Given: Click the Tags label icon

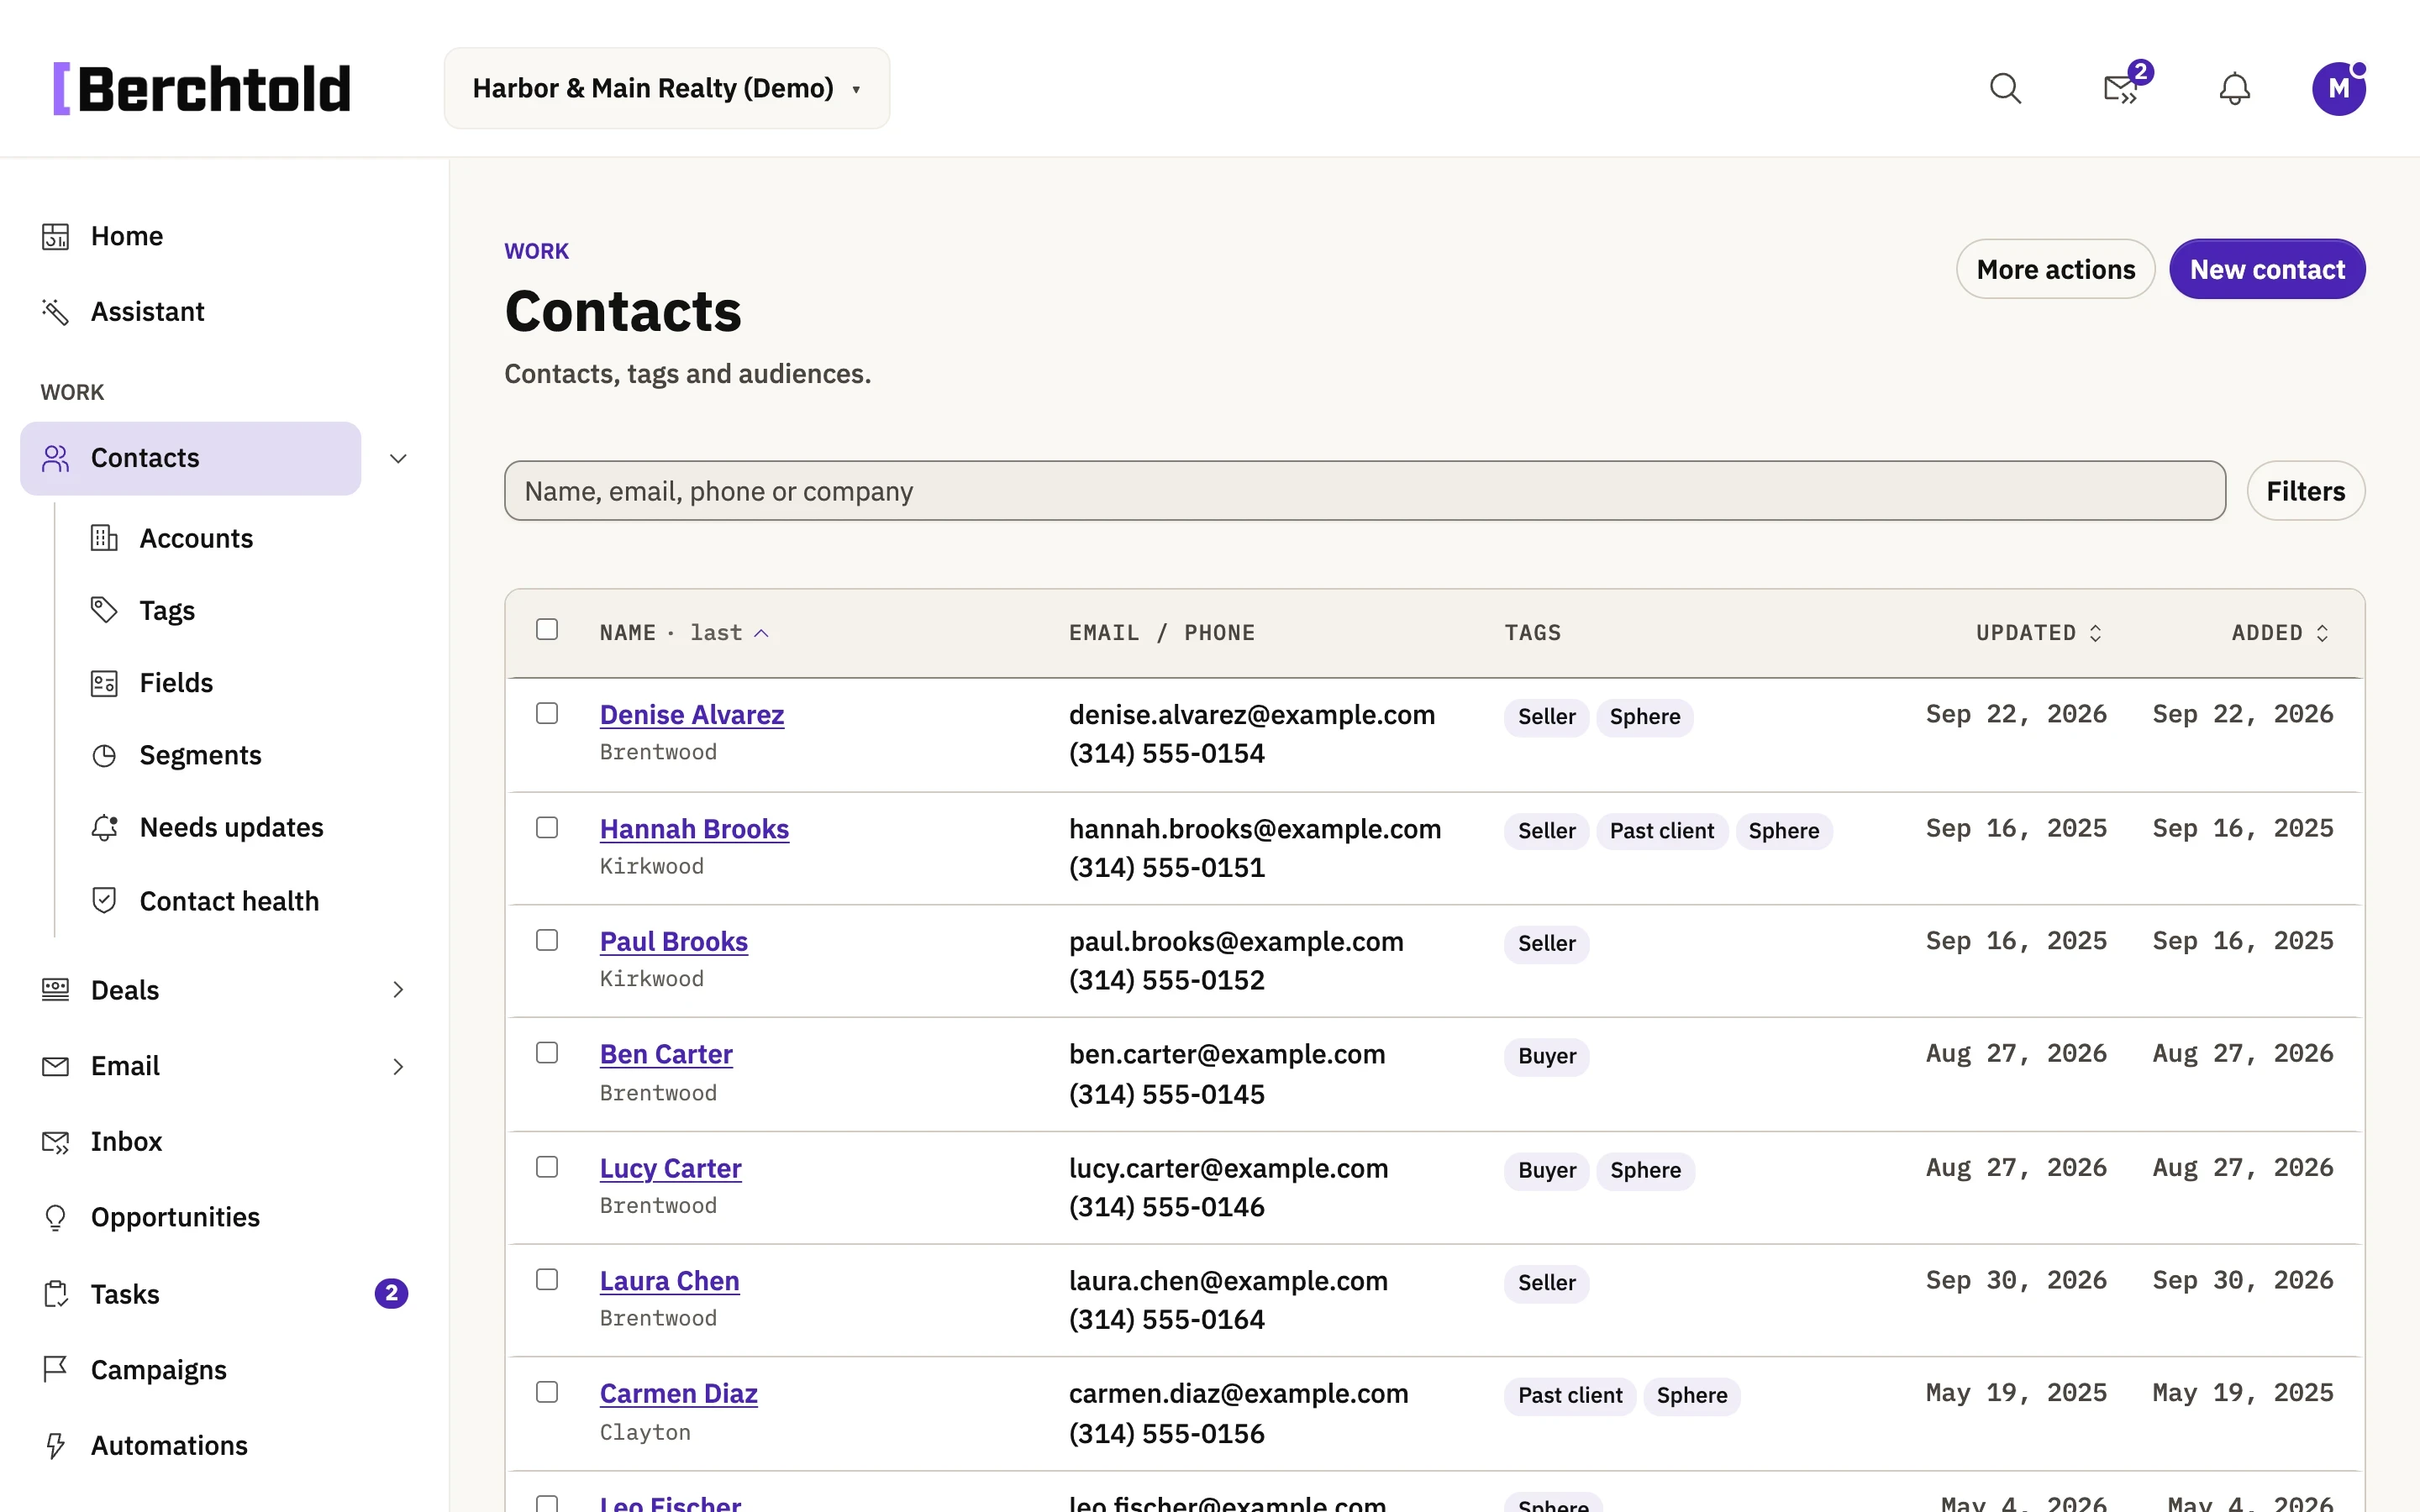Looking at the screenshot, I should [104, 610].
